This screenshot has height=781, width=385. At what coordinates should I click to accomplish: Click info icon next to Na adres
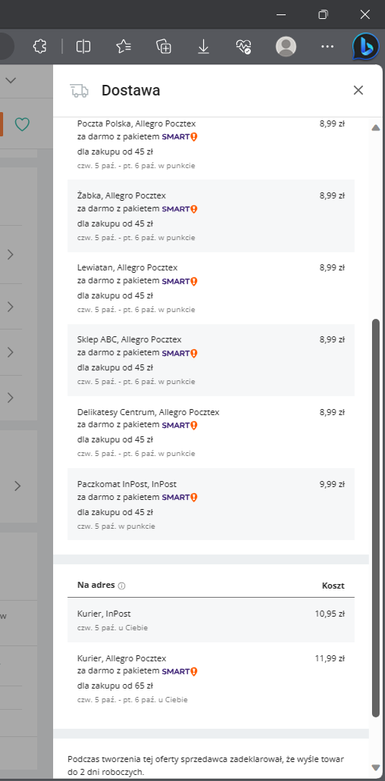coord(122,586)
